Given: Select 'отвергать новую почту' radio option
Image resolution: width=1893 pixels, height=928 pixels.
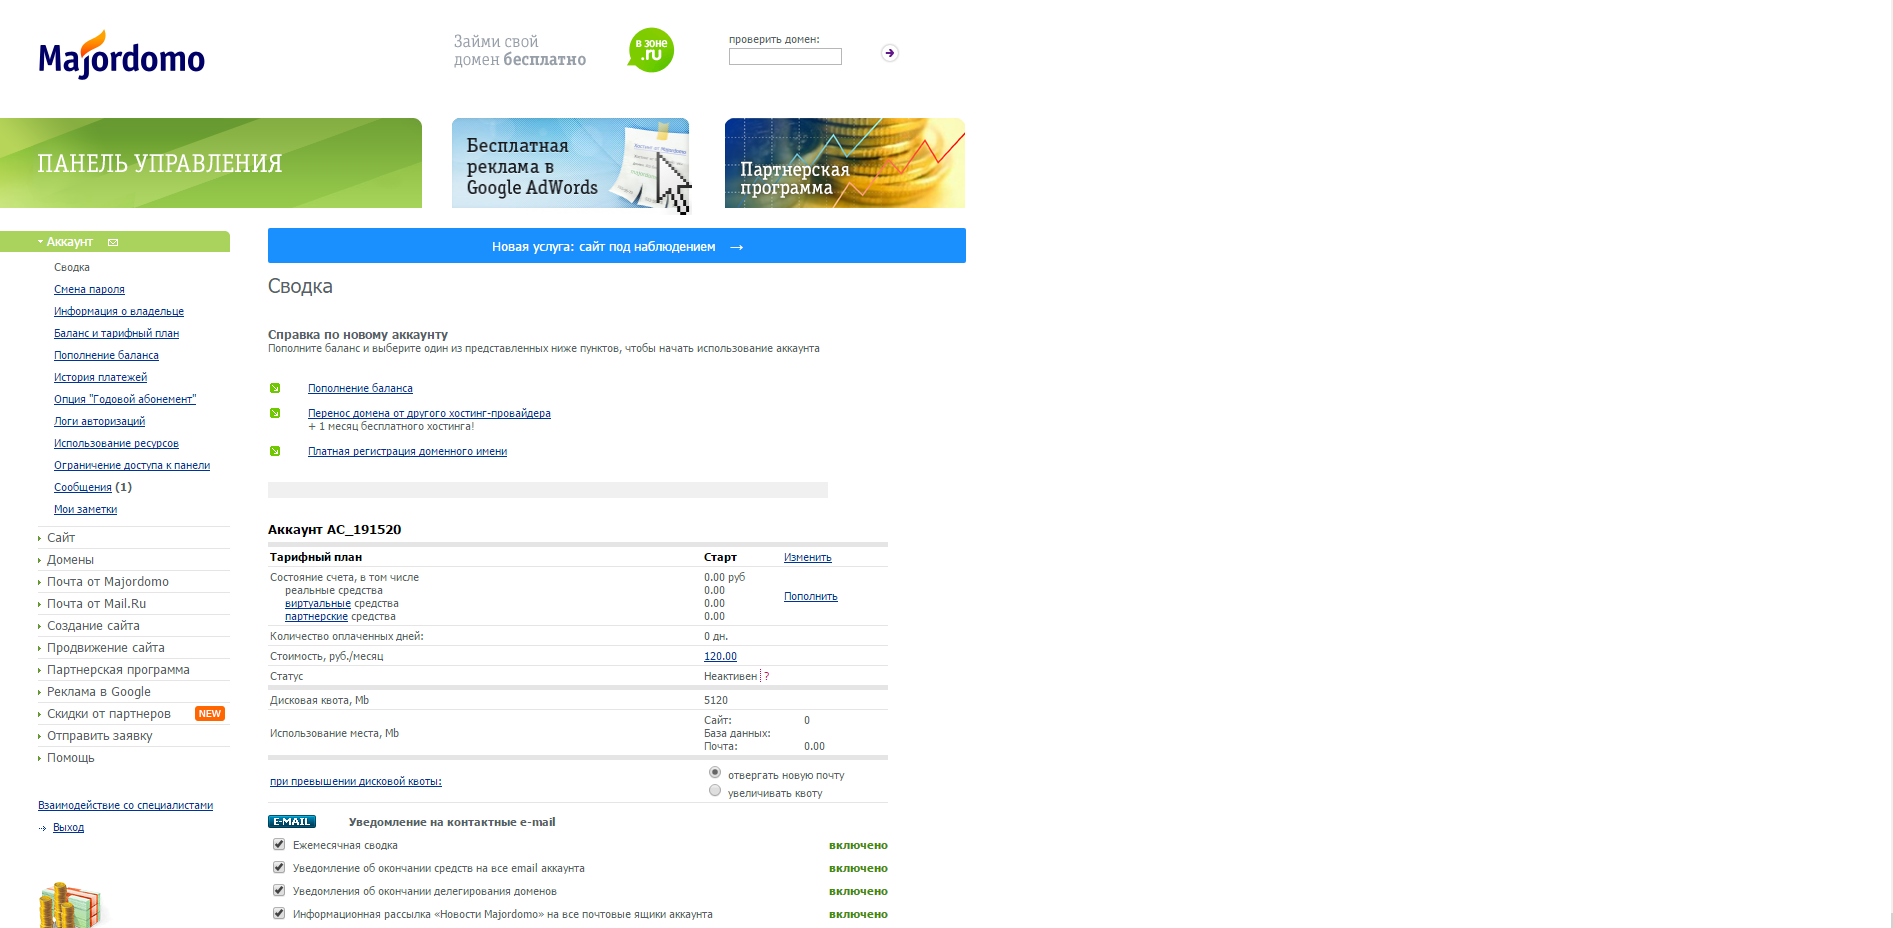Looking at the screenshot, I should (x=715, y=772).
